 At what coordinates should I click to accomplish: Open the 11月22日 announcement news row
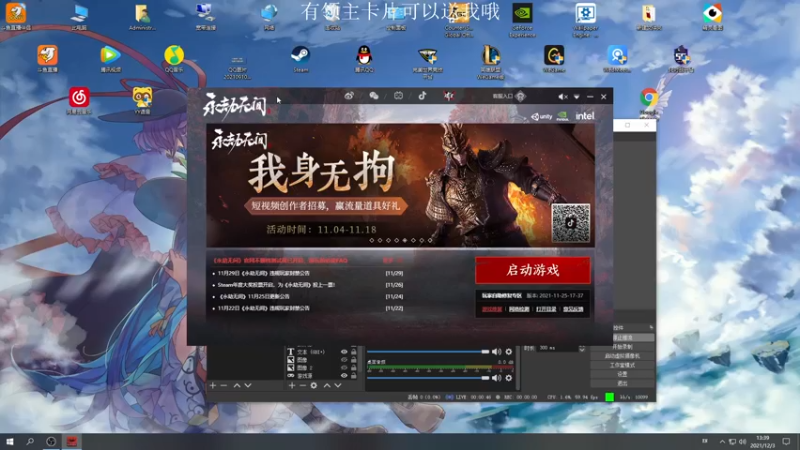[308, 308]
